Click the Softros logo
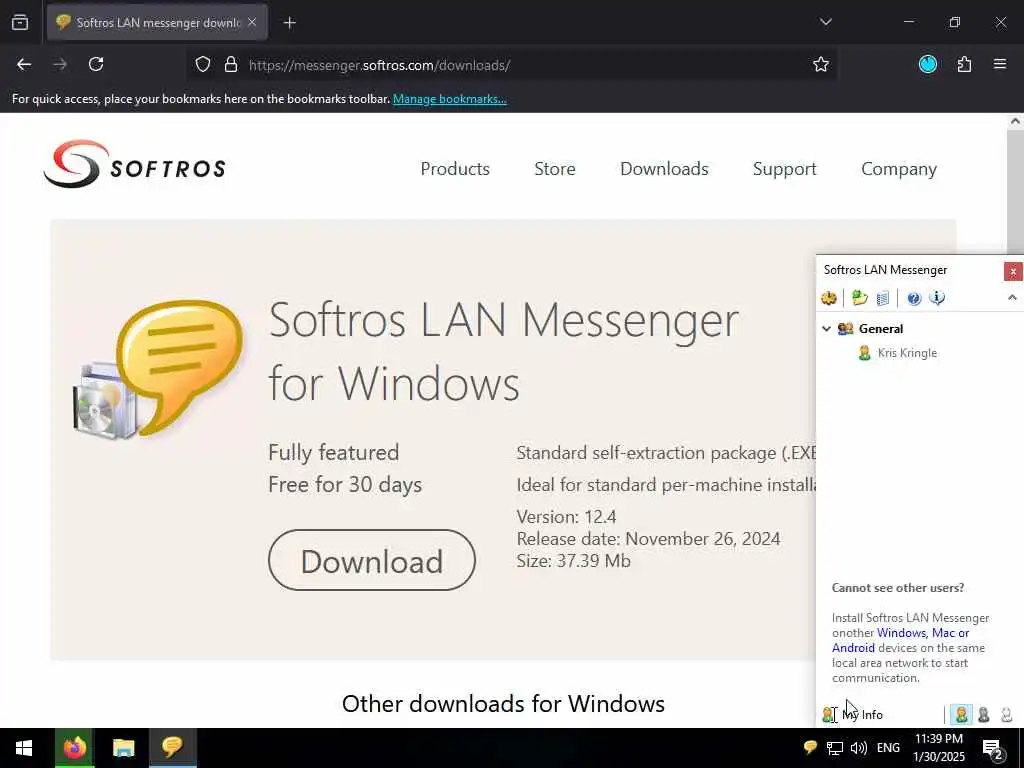 click(135, 165)
